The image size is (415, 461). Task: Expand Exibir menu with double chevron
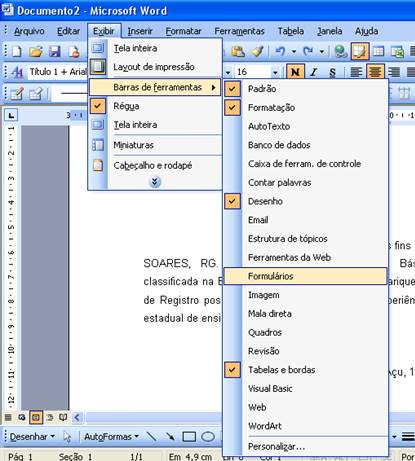click(x=155, y=182)
